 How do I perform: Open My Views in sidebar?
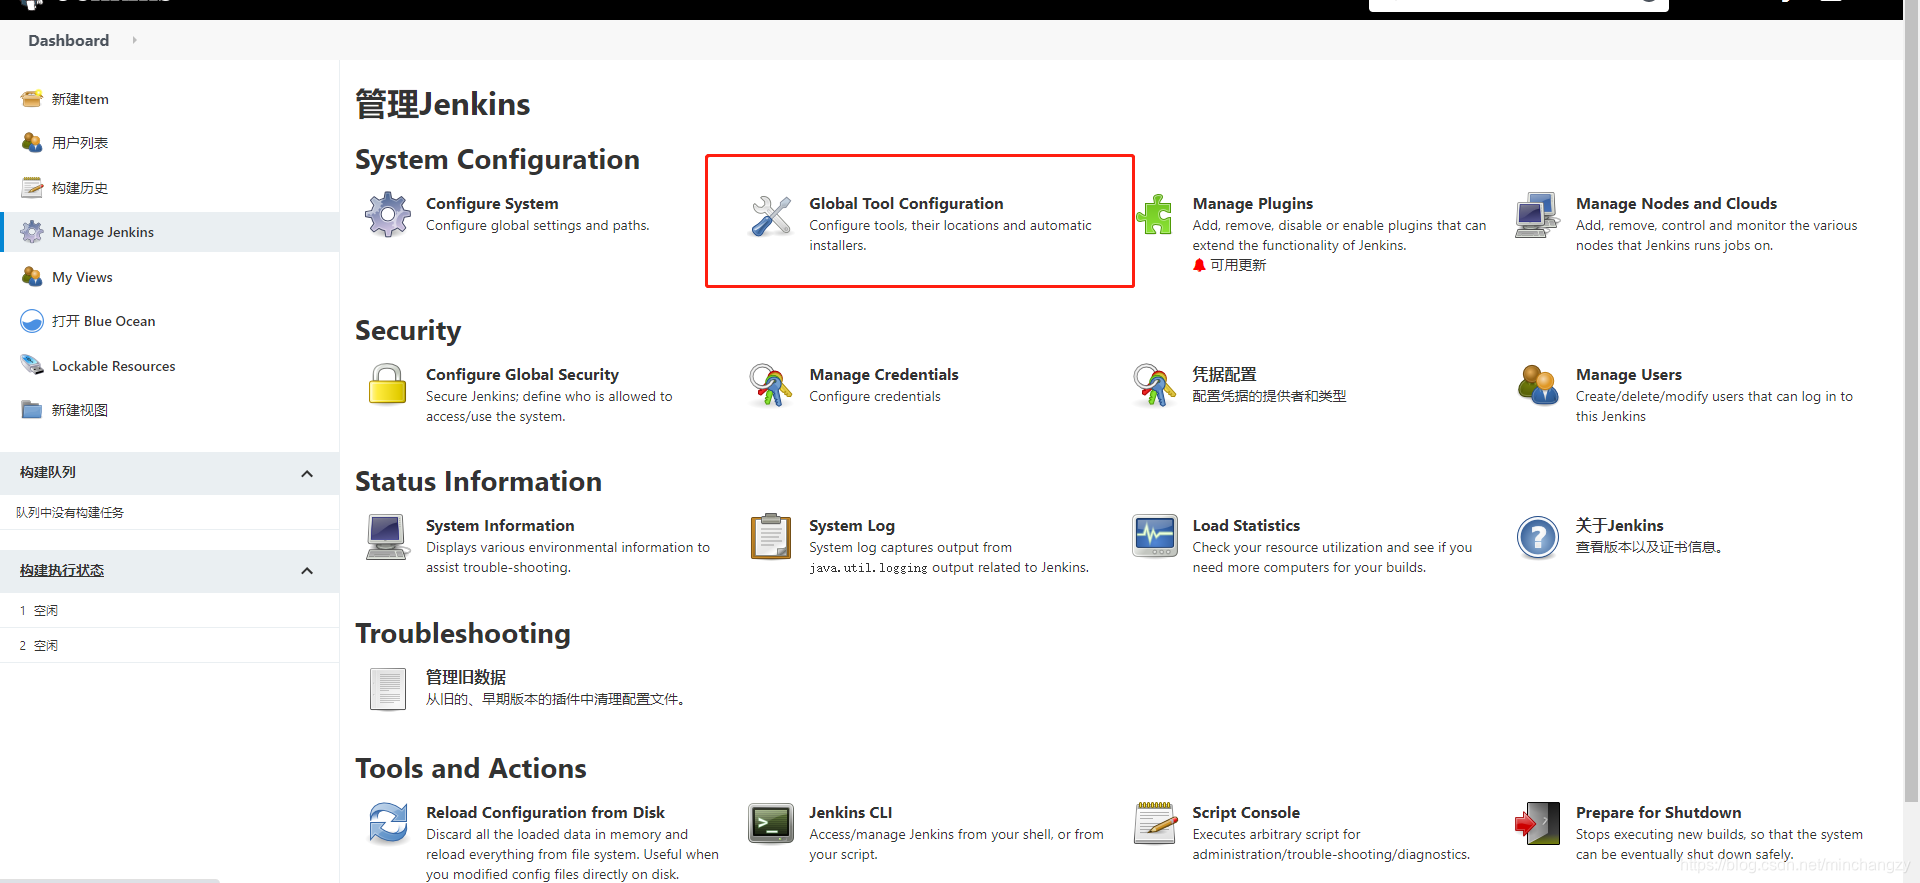(x=82, y=277)
